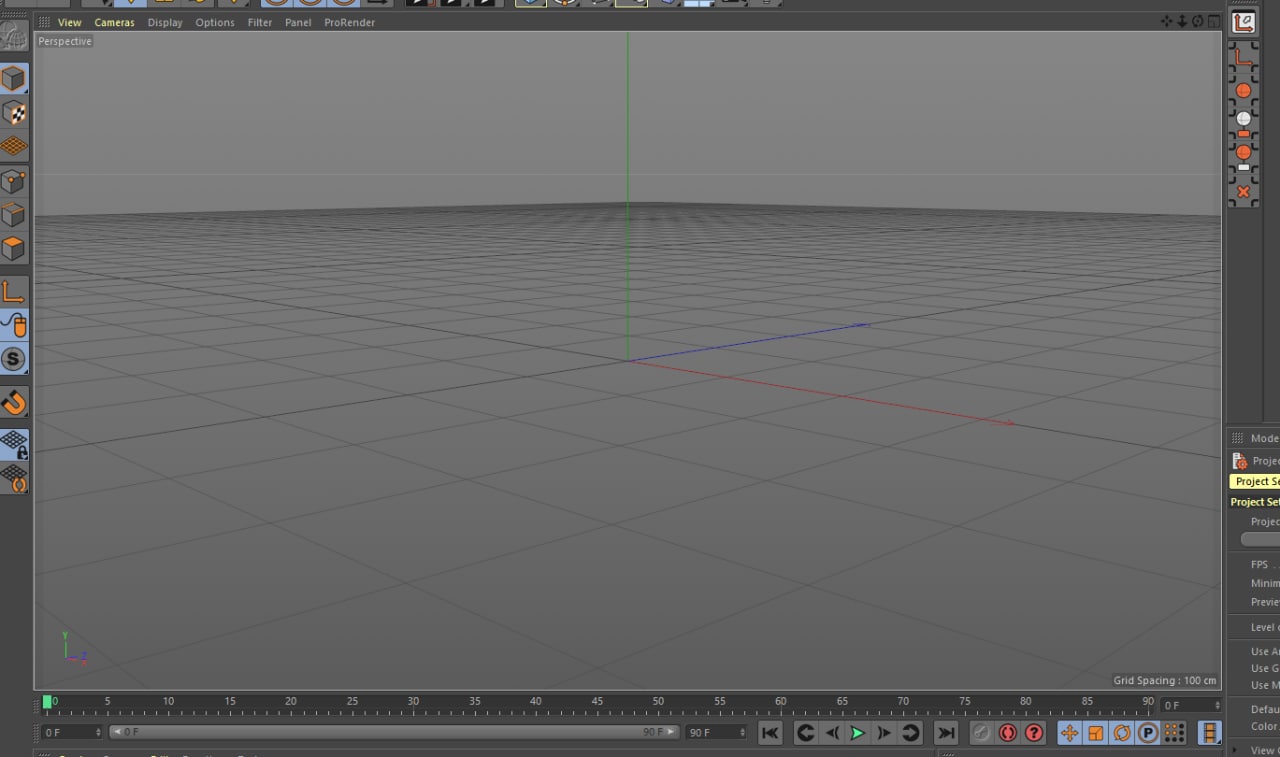Toggle Tweak mode mouse icon
The height and width of the screenshot is (757, 1280).
(x=13, y=325)
